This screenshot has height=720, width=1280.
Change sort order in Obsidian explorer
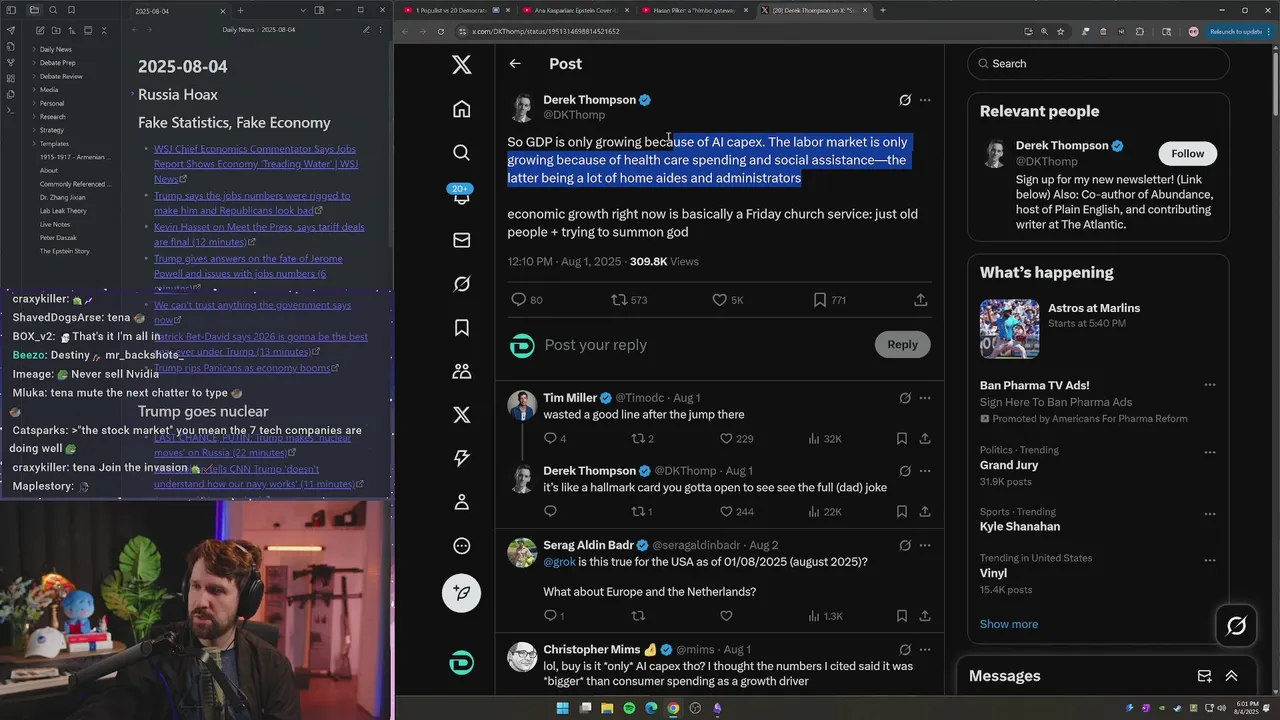(x=73, y=31)
